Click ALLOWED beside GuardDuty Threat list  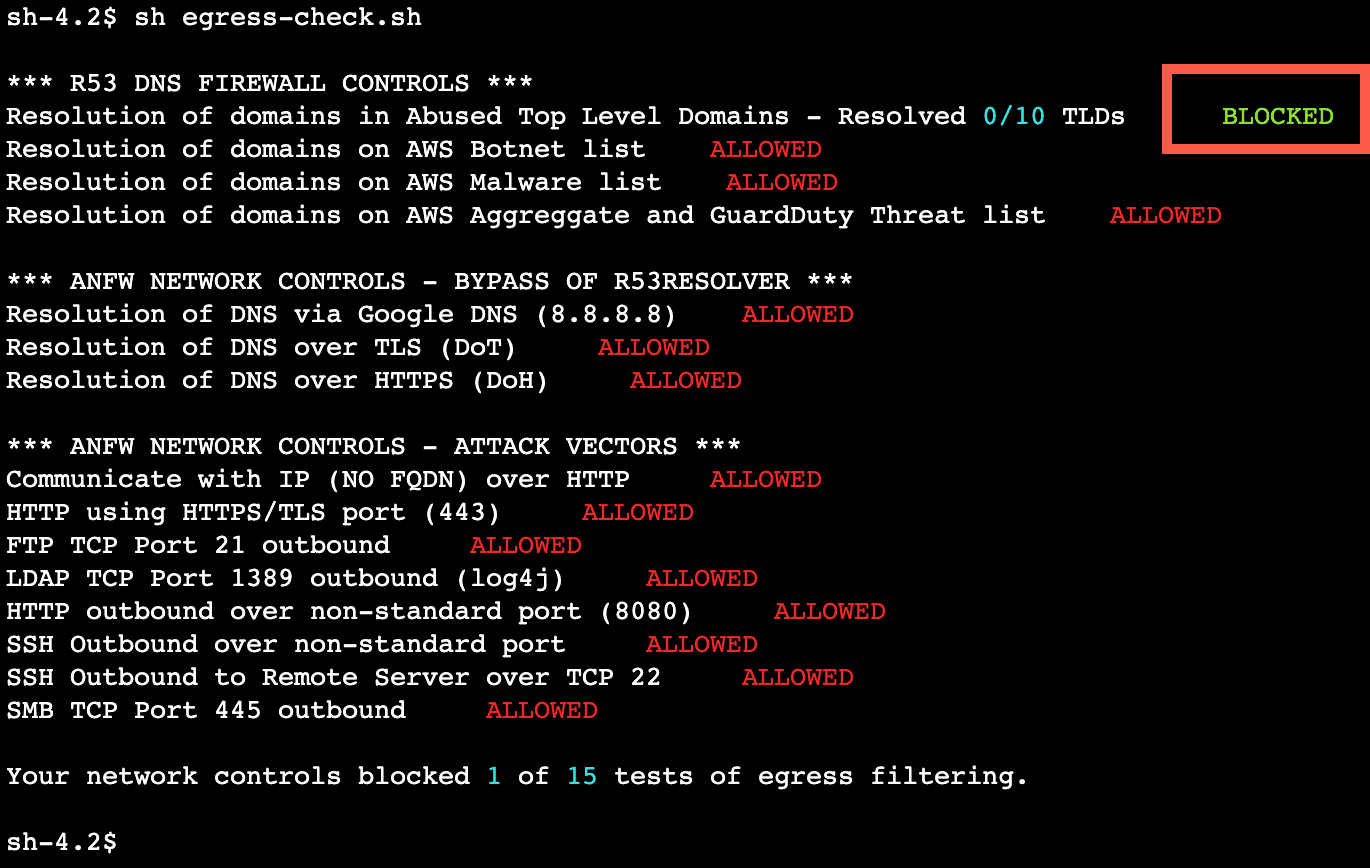click(x=1166, y=215)
